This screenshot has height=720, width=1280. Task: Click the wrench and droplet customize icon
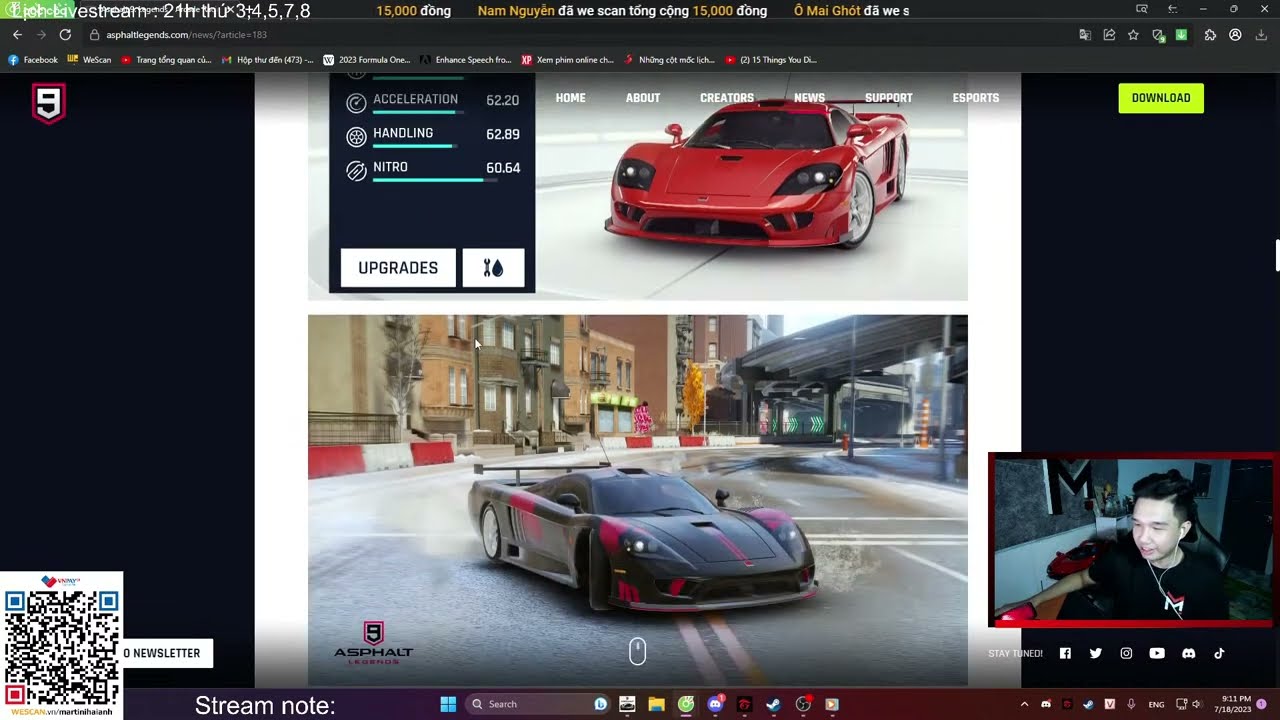click(x=493, y=268)
